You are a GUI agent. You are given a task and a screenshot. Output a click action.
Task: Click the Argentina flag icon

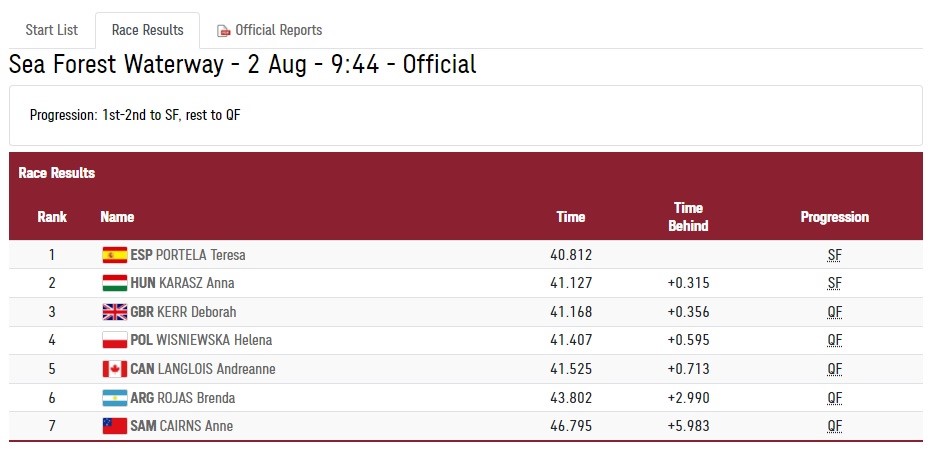click(x=114, y=398)
